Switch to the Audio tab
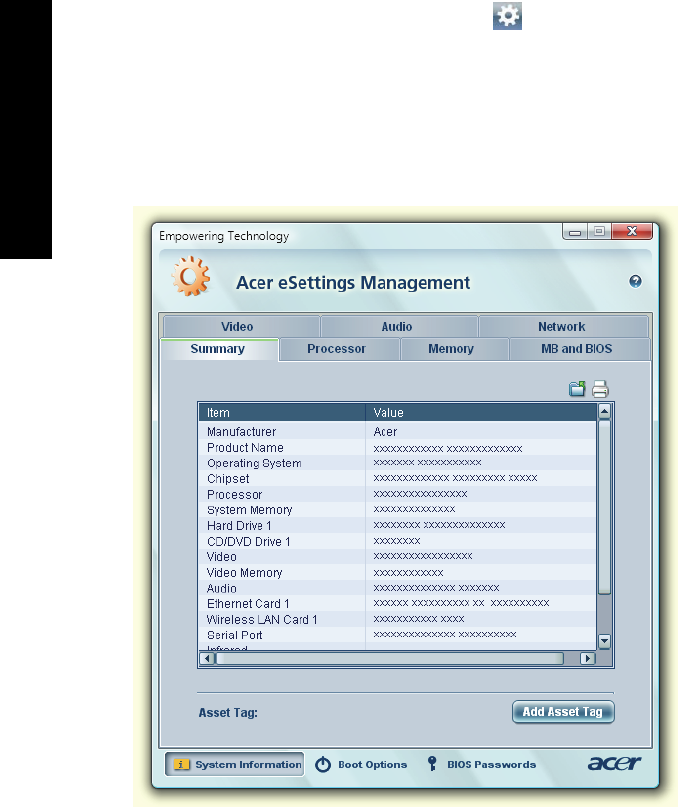Image resolution: width=678 pixels, height=807 pixels. (x=399, y=327)
